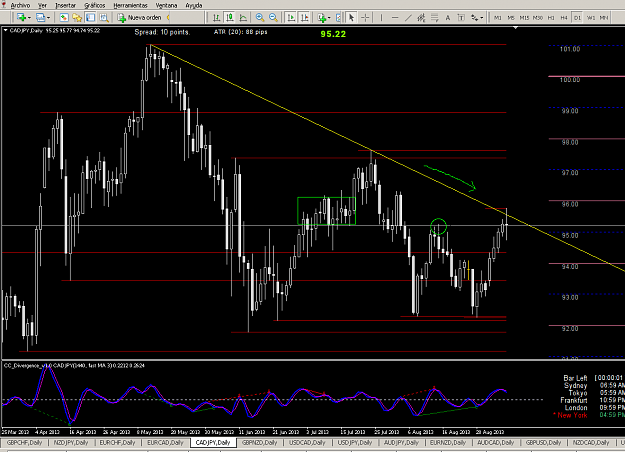Click the green 95.22 price label
Viewport: 625px width, 452px height.
tap(333, 34)
